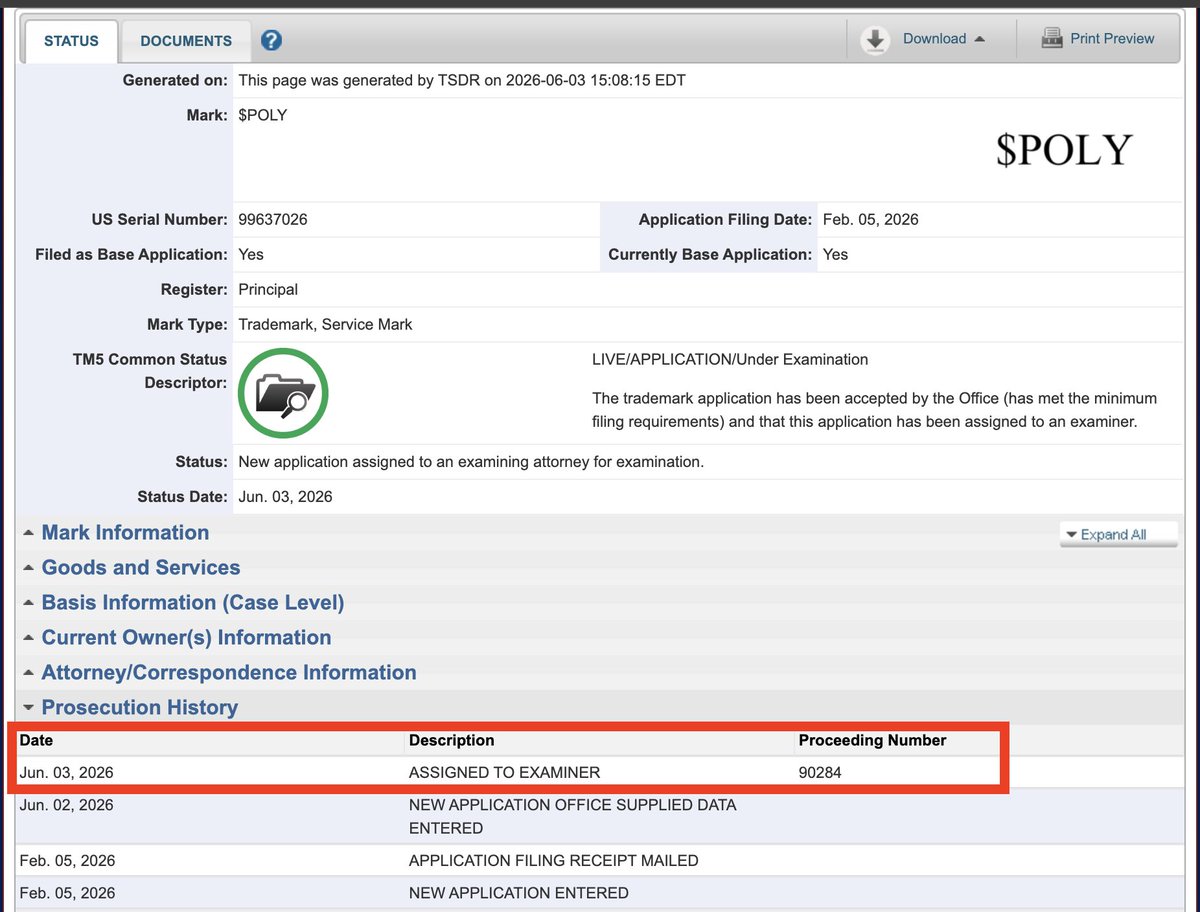
Task: Click the ASSIGNED TO EXAMINER row description
Action: tap(504, 772)
